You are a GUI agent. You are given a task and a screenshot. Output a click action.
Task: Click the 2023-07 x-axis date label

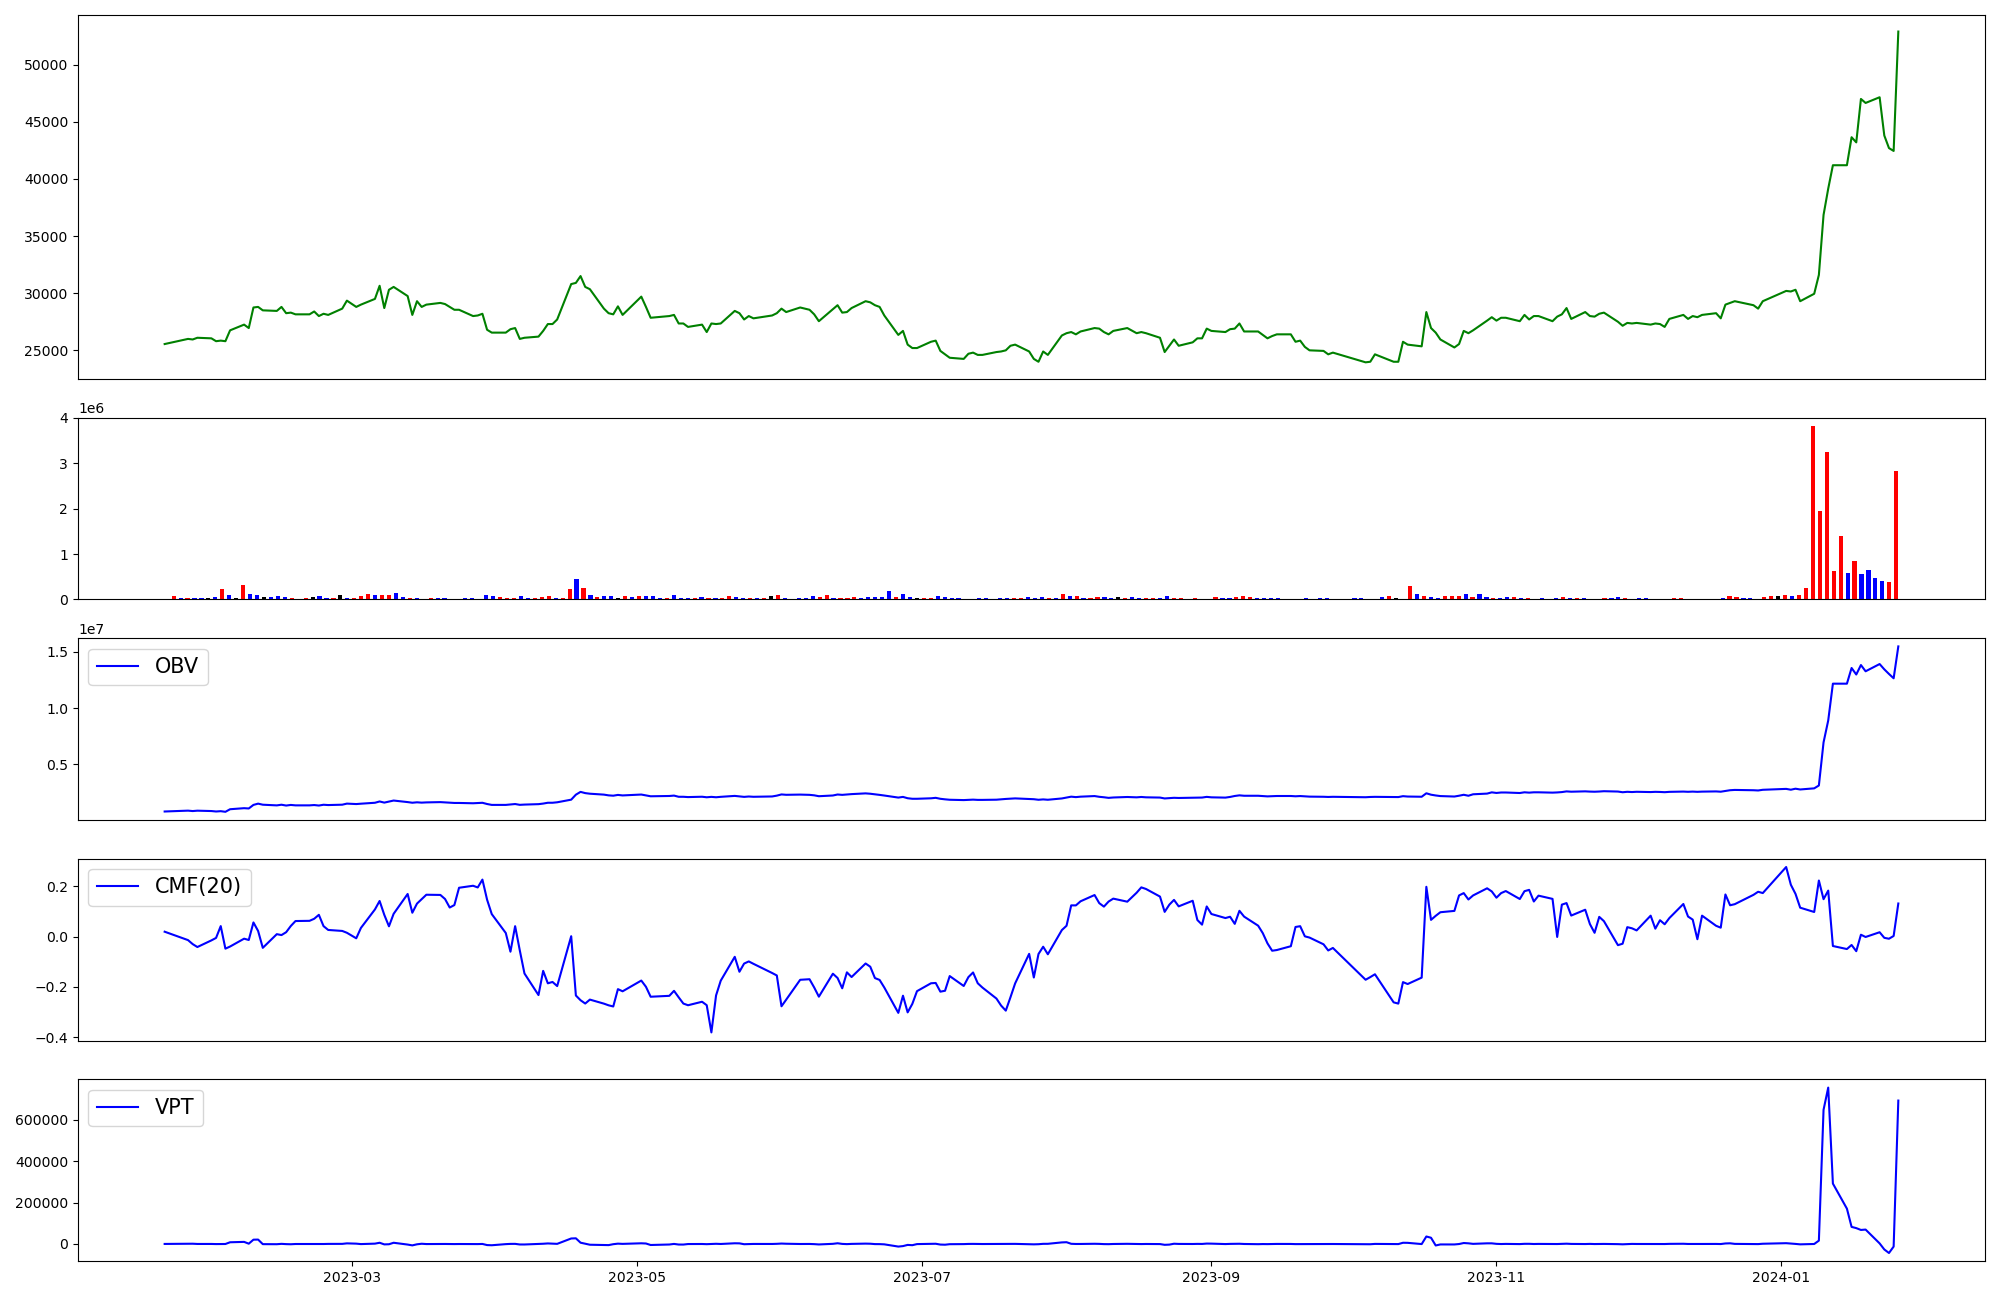point(921,1278)
